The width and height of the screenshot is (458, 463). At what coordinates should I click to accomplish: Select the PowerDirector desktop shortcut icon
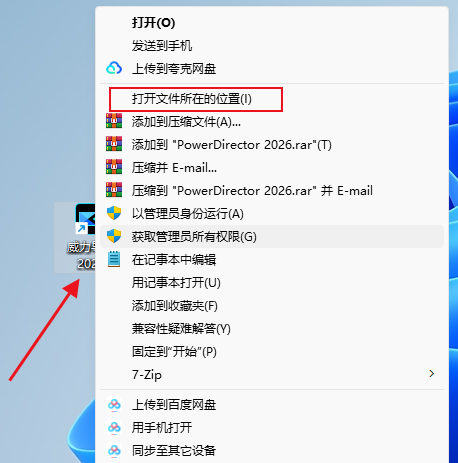pos(85,219)
